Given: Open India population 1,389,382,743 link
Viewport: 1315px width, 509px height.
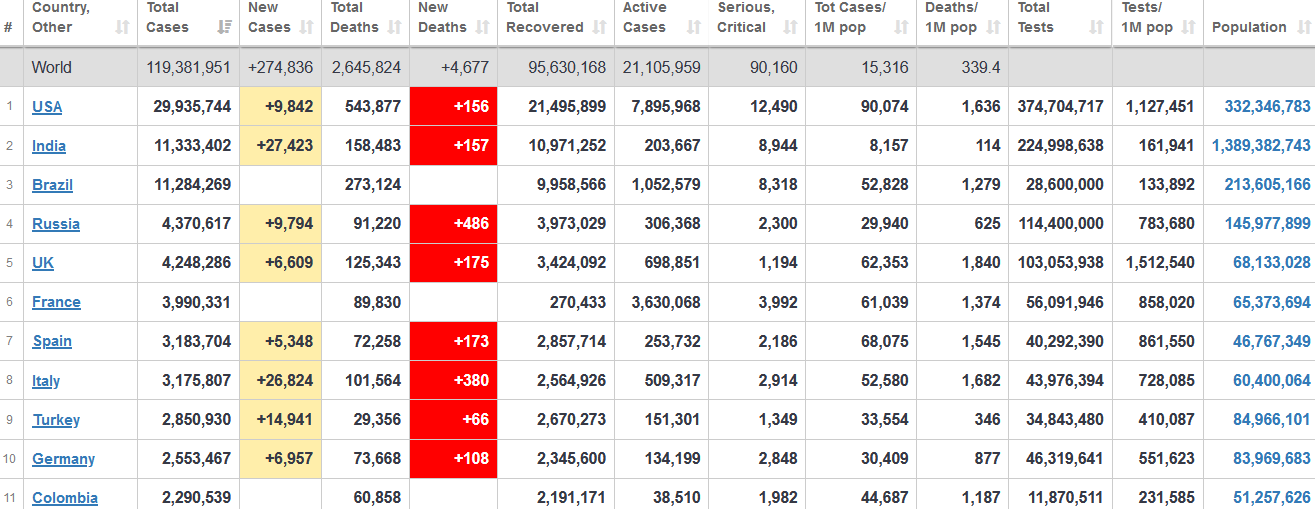Looking at the screenshot, I should click(x=1261, y=146).
